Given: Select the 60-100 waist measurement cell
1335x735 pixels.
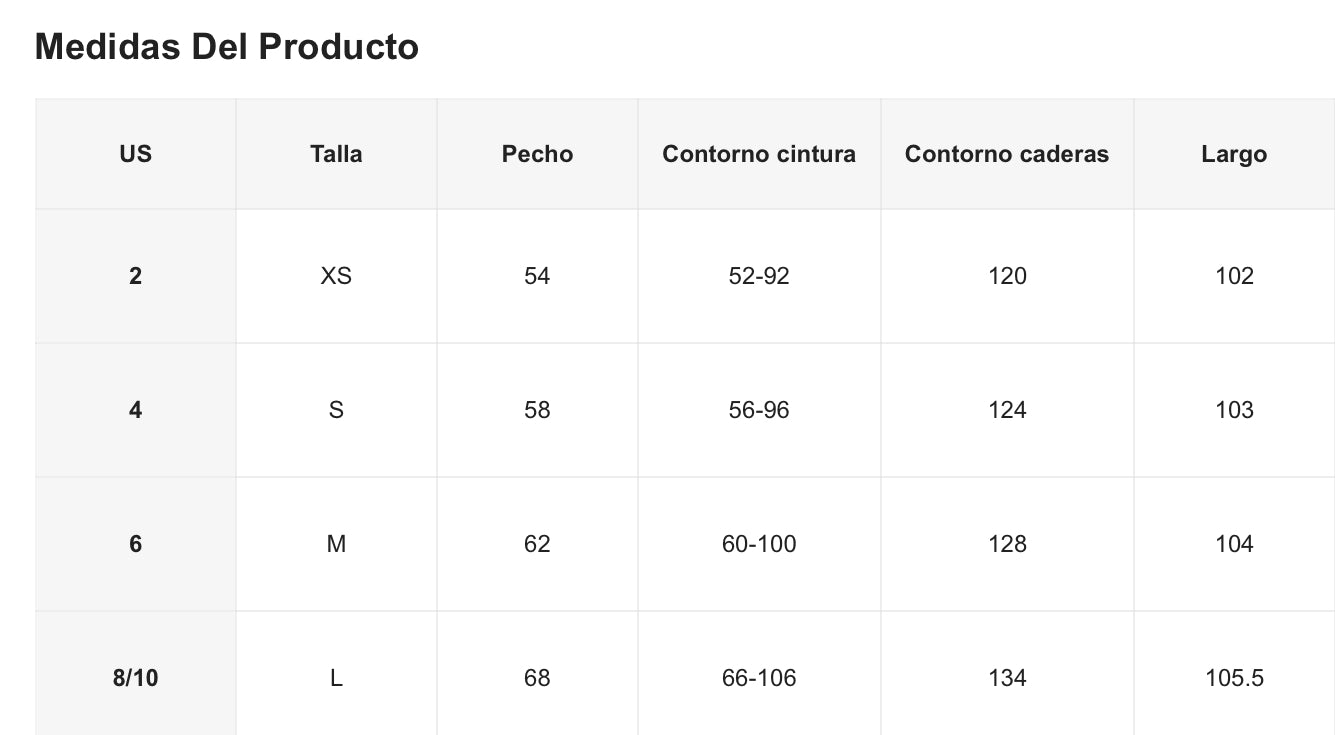Looking at the screenshot, I should pyautogui.click(x=759, y=544).
